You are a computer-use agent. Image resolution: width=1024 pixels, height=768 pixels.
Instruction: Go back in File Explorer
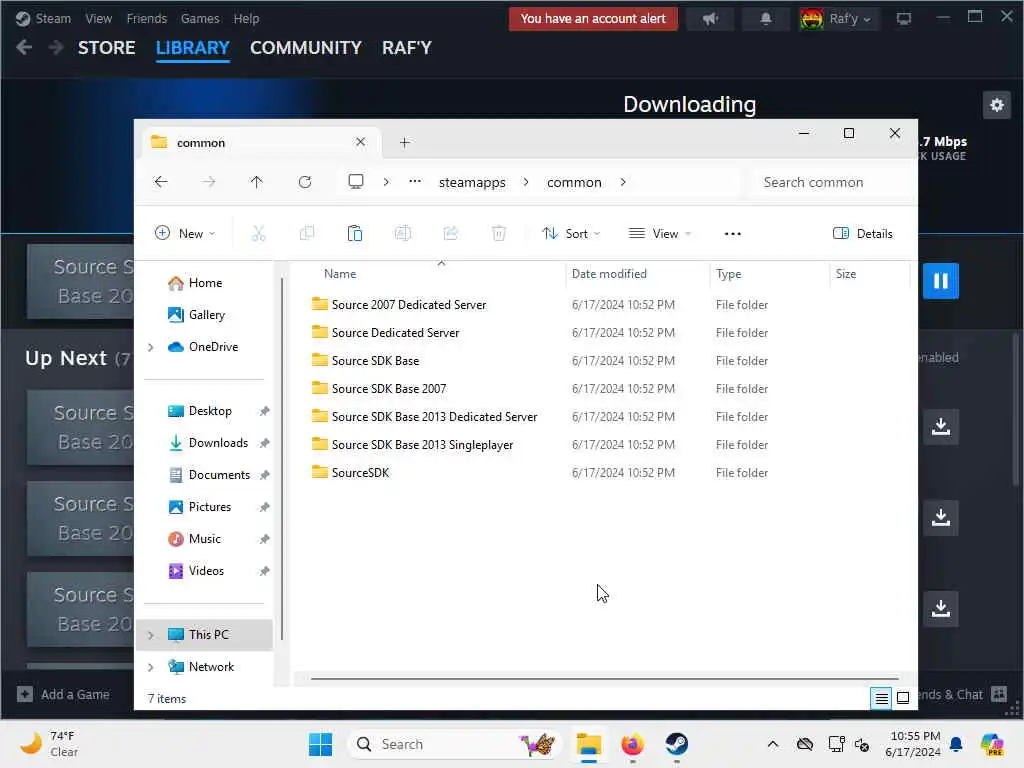[161, 182]
